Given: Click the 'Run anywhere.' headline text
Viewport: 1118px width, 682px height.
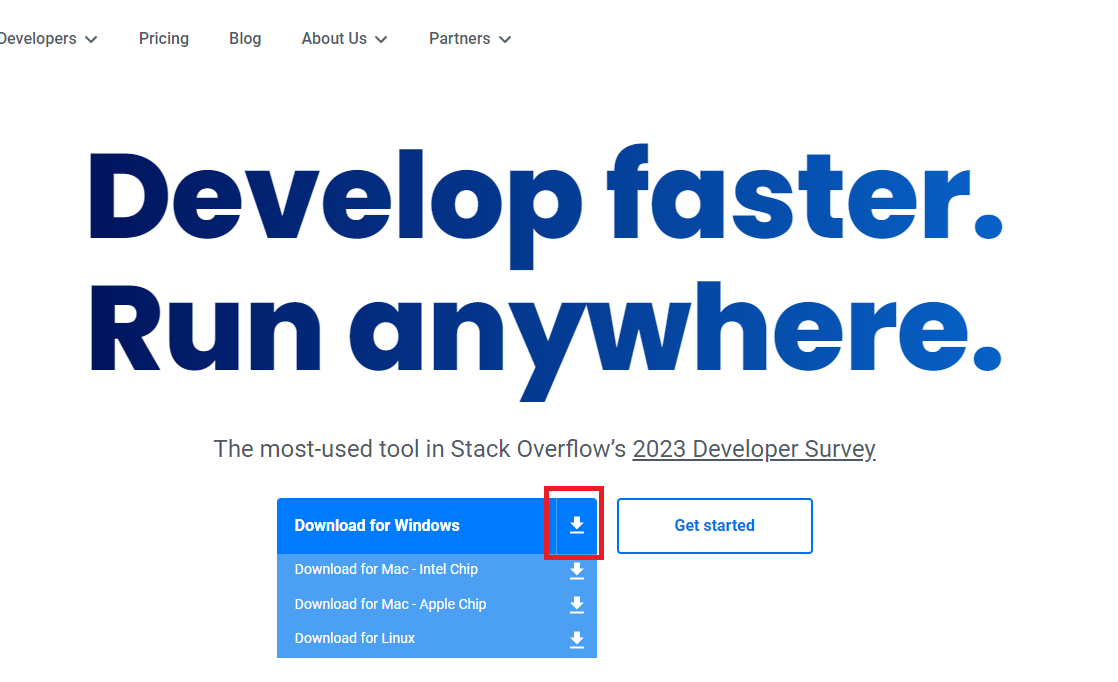Looking at the screenshot, I should point(546,339).
